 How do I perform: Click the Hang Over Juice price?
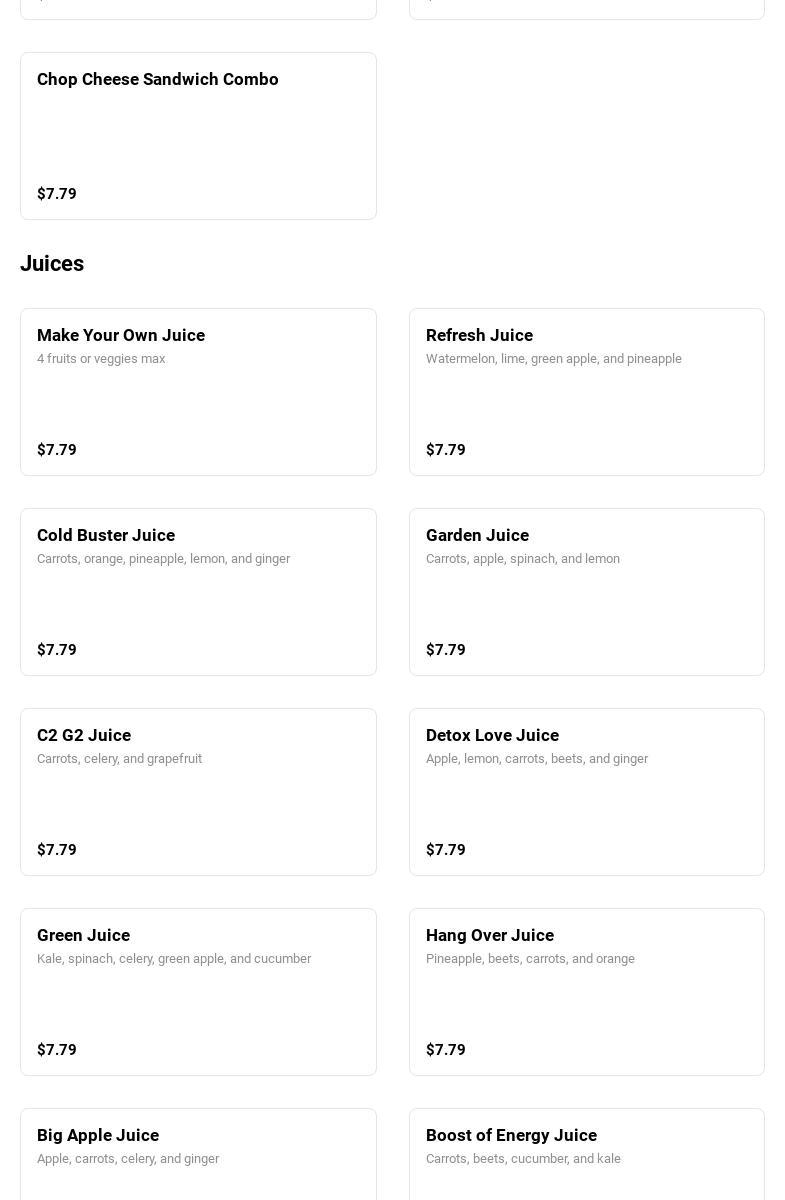446,1050
